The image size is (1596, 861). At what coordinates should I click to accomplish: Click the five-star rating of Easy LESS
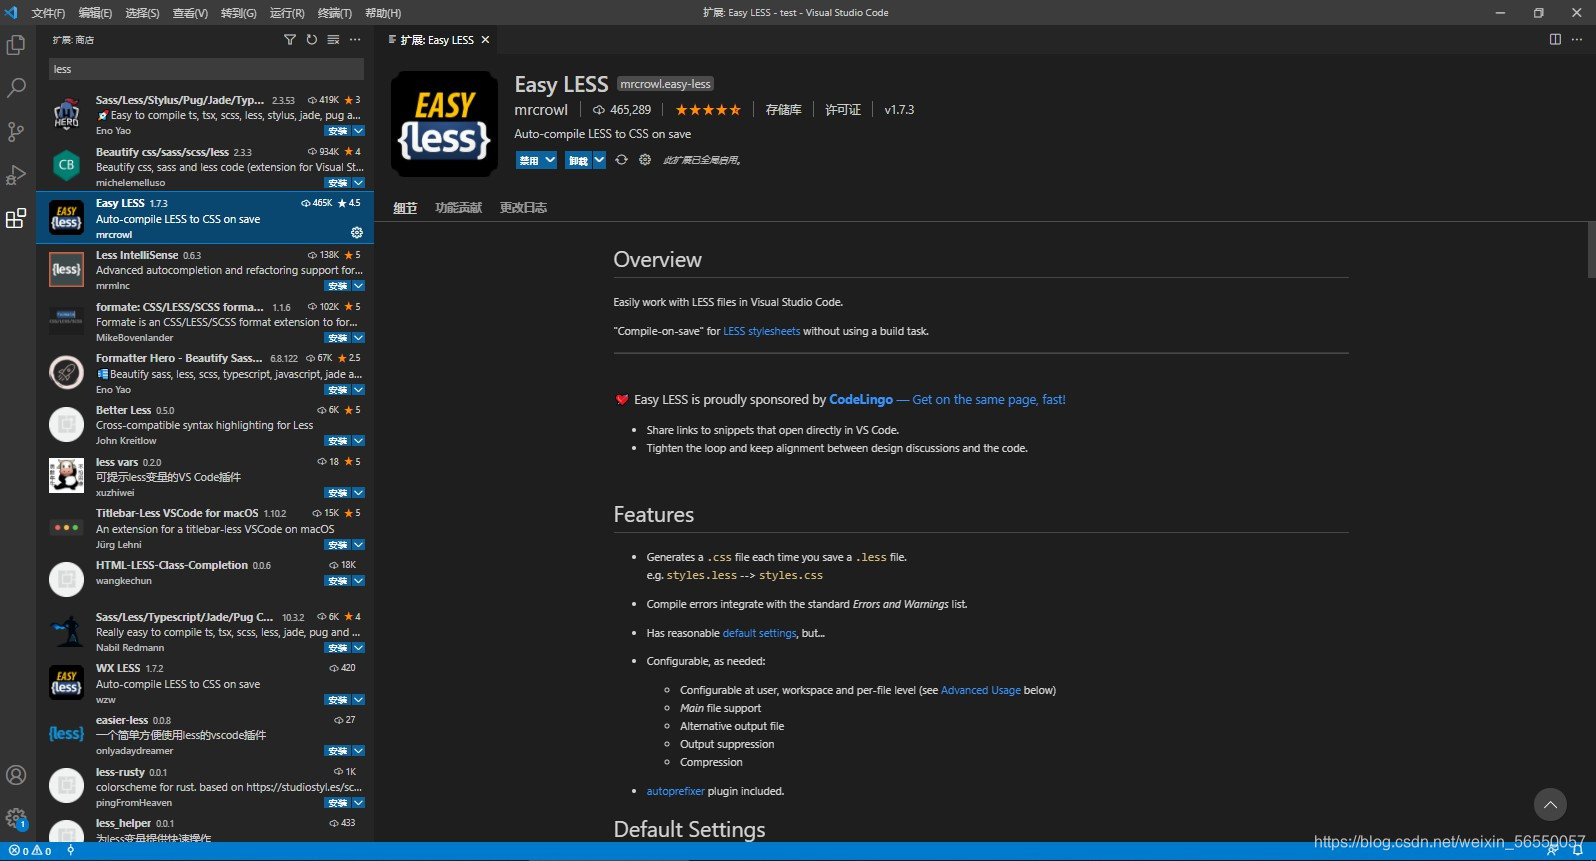pyautogui.click(x=708, y=110)
